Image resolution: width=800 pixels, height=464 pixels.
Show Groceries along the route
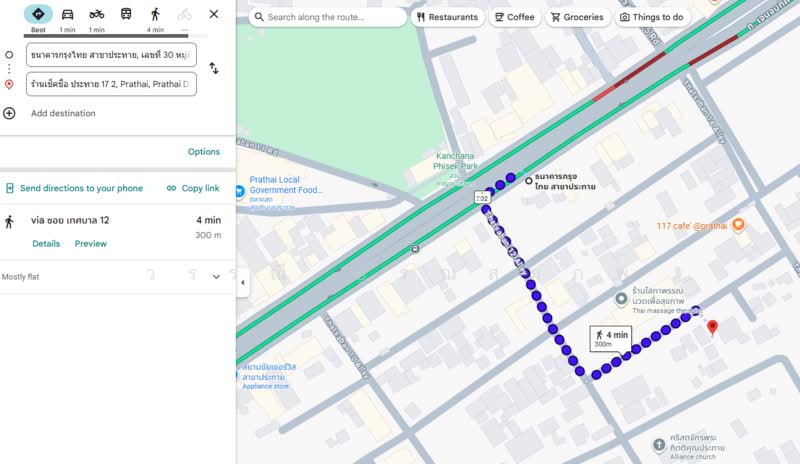point(577,17)
